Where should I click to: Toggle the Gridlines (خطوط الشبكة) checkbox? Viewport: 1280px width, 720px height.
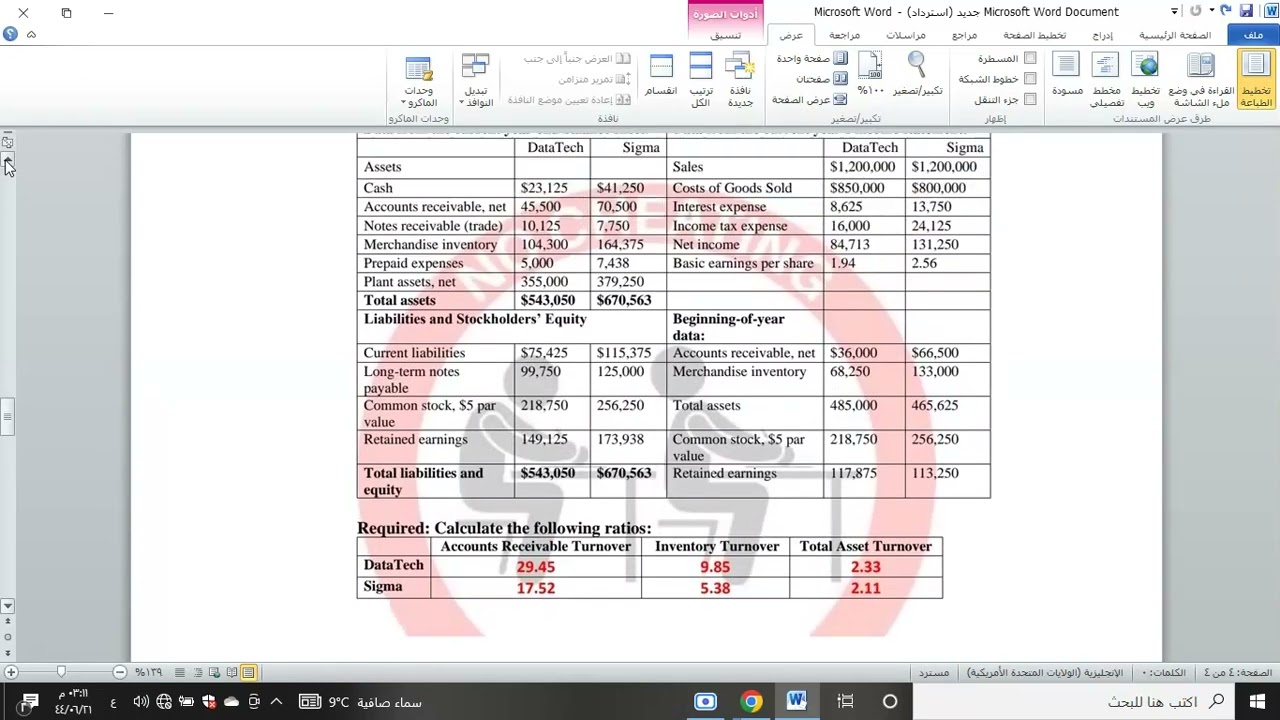tap(1030, 79)
